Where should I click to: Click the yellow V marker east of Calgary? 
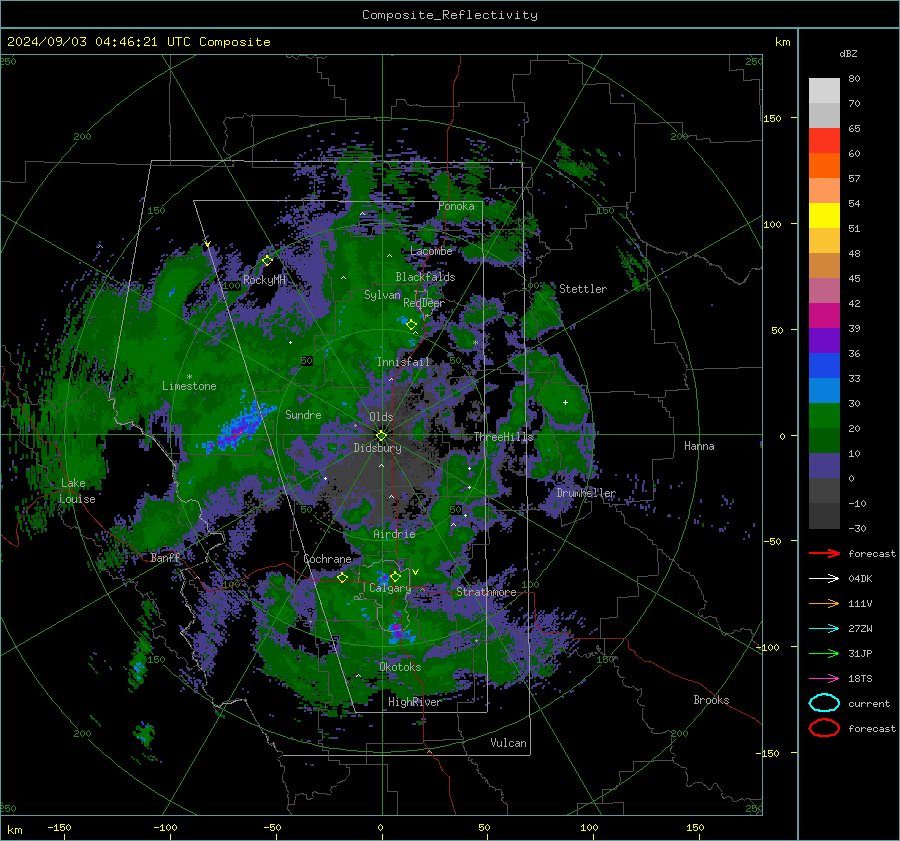[416, 572]
